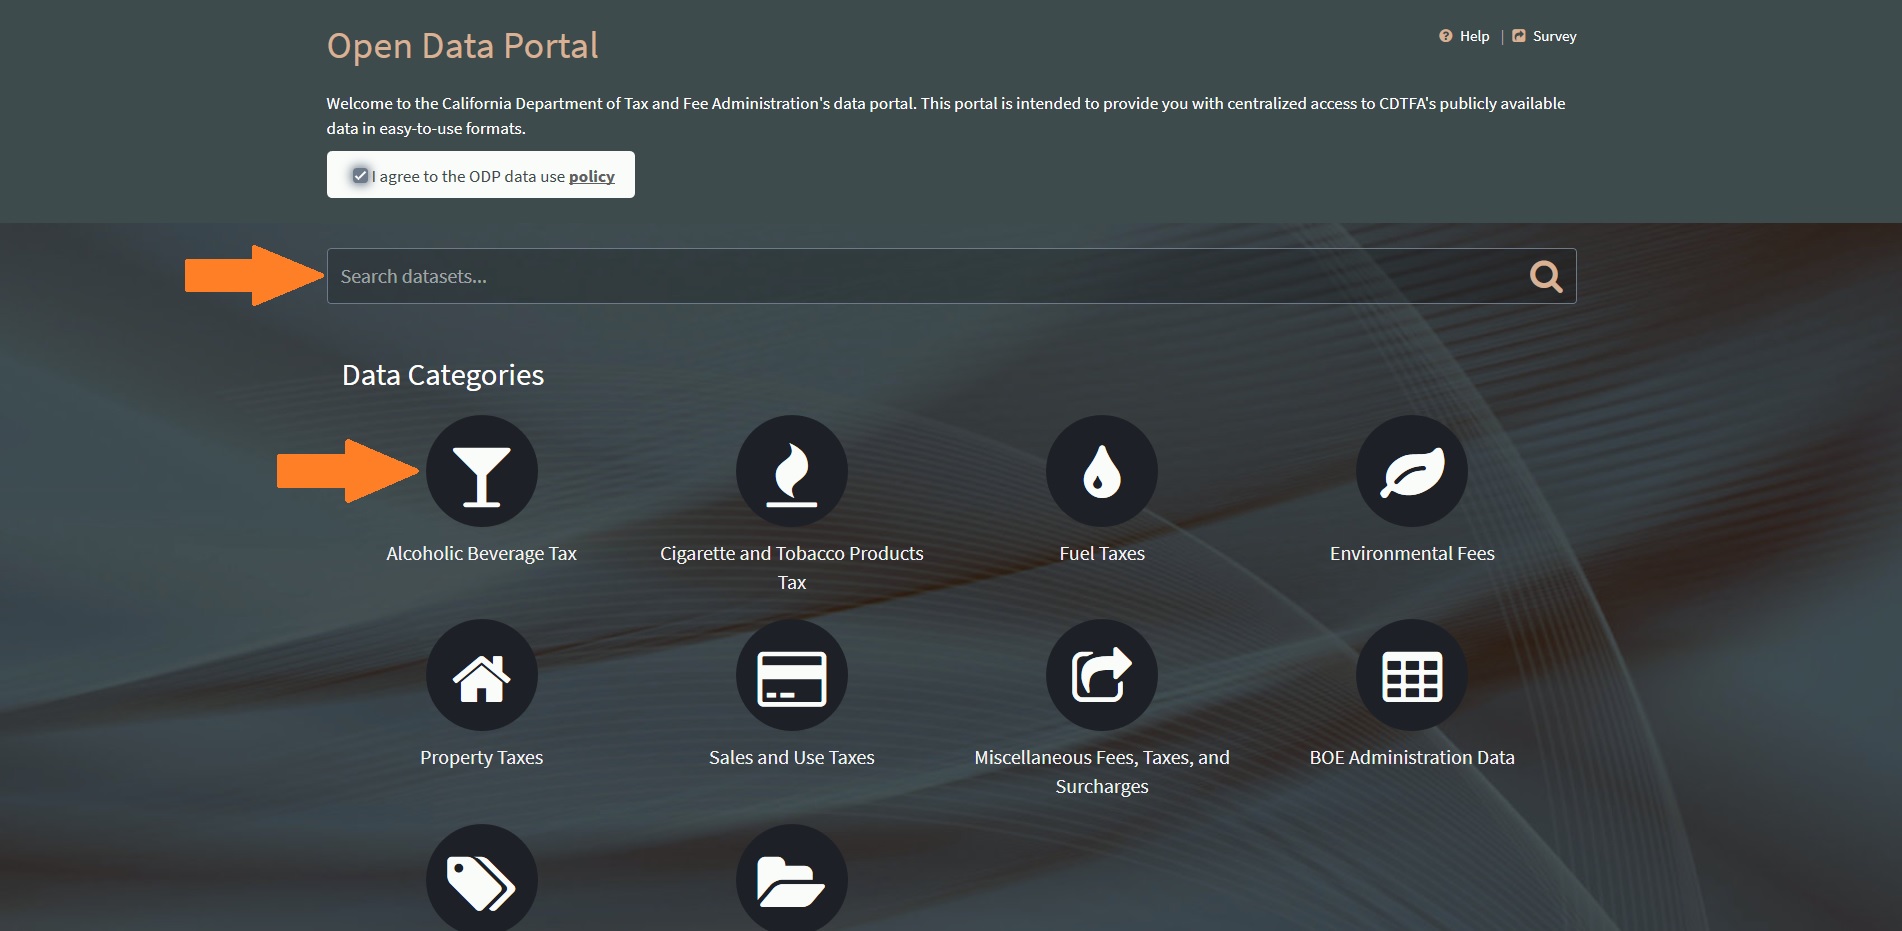Open the open-folder category icon
Screen dimensions: 1902x931
pos(791,878)
